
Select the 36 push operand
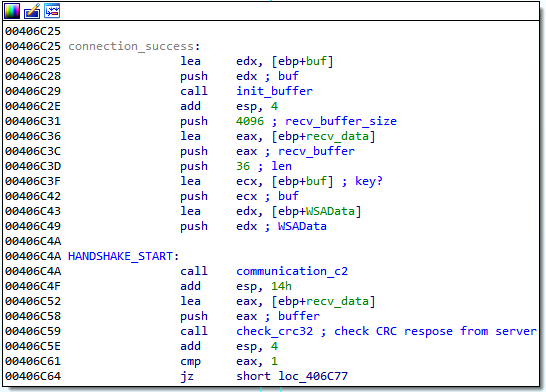pyautogui.click(x=243, y=166)
